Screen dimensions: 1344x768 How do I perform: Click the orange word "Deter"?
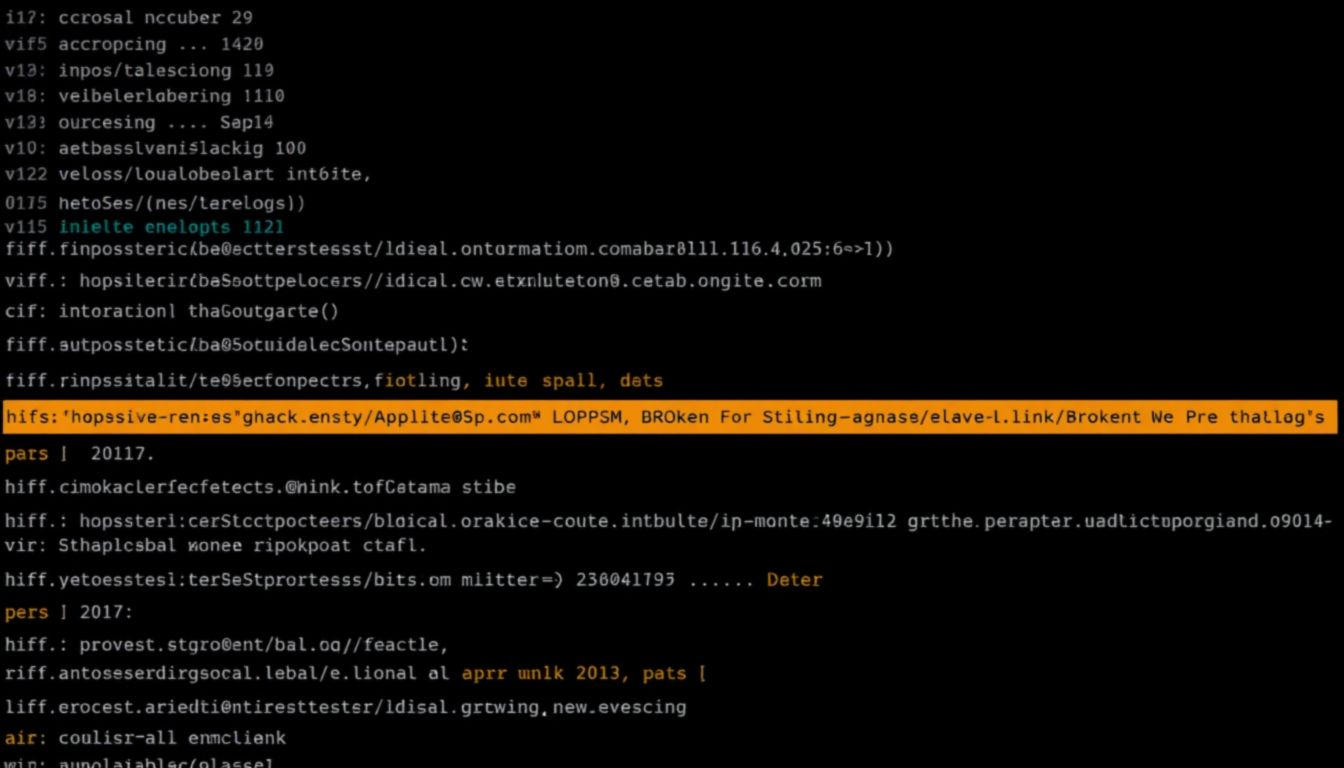click(794, 579)
